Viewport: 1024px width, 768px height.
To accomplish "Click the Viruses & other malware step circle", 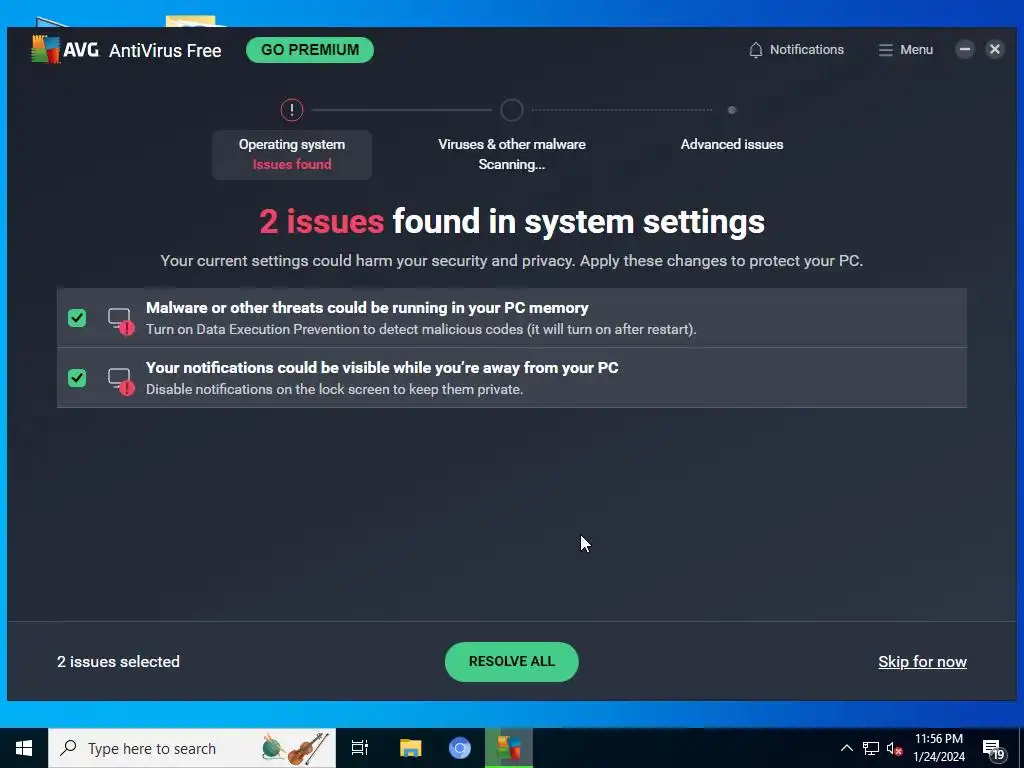I will pyautogui.click(x=512, y=110).
